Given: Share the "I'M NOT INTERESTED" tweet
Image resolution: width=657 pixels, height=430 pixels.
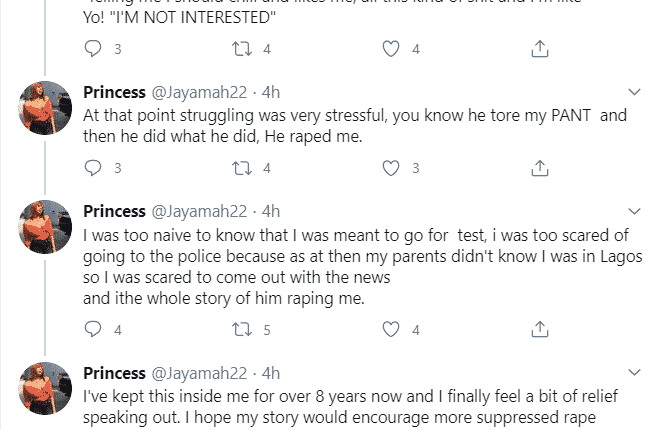Looking at the screenshot, I should click(x=539, y=48).
